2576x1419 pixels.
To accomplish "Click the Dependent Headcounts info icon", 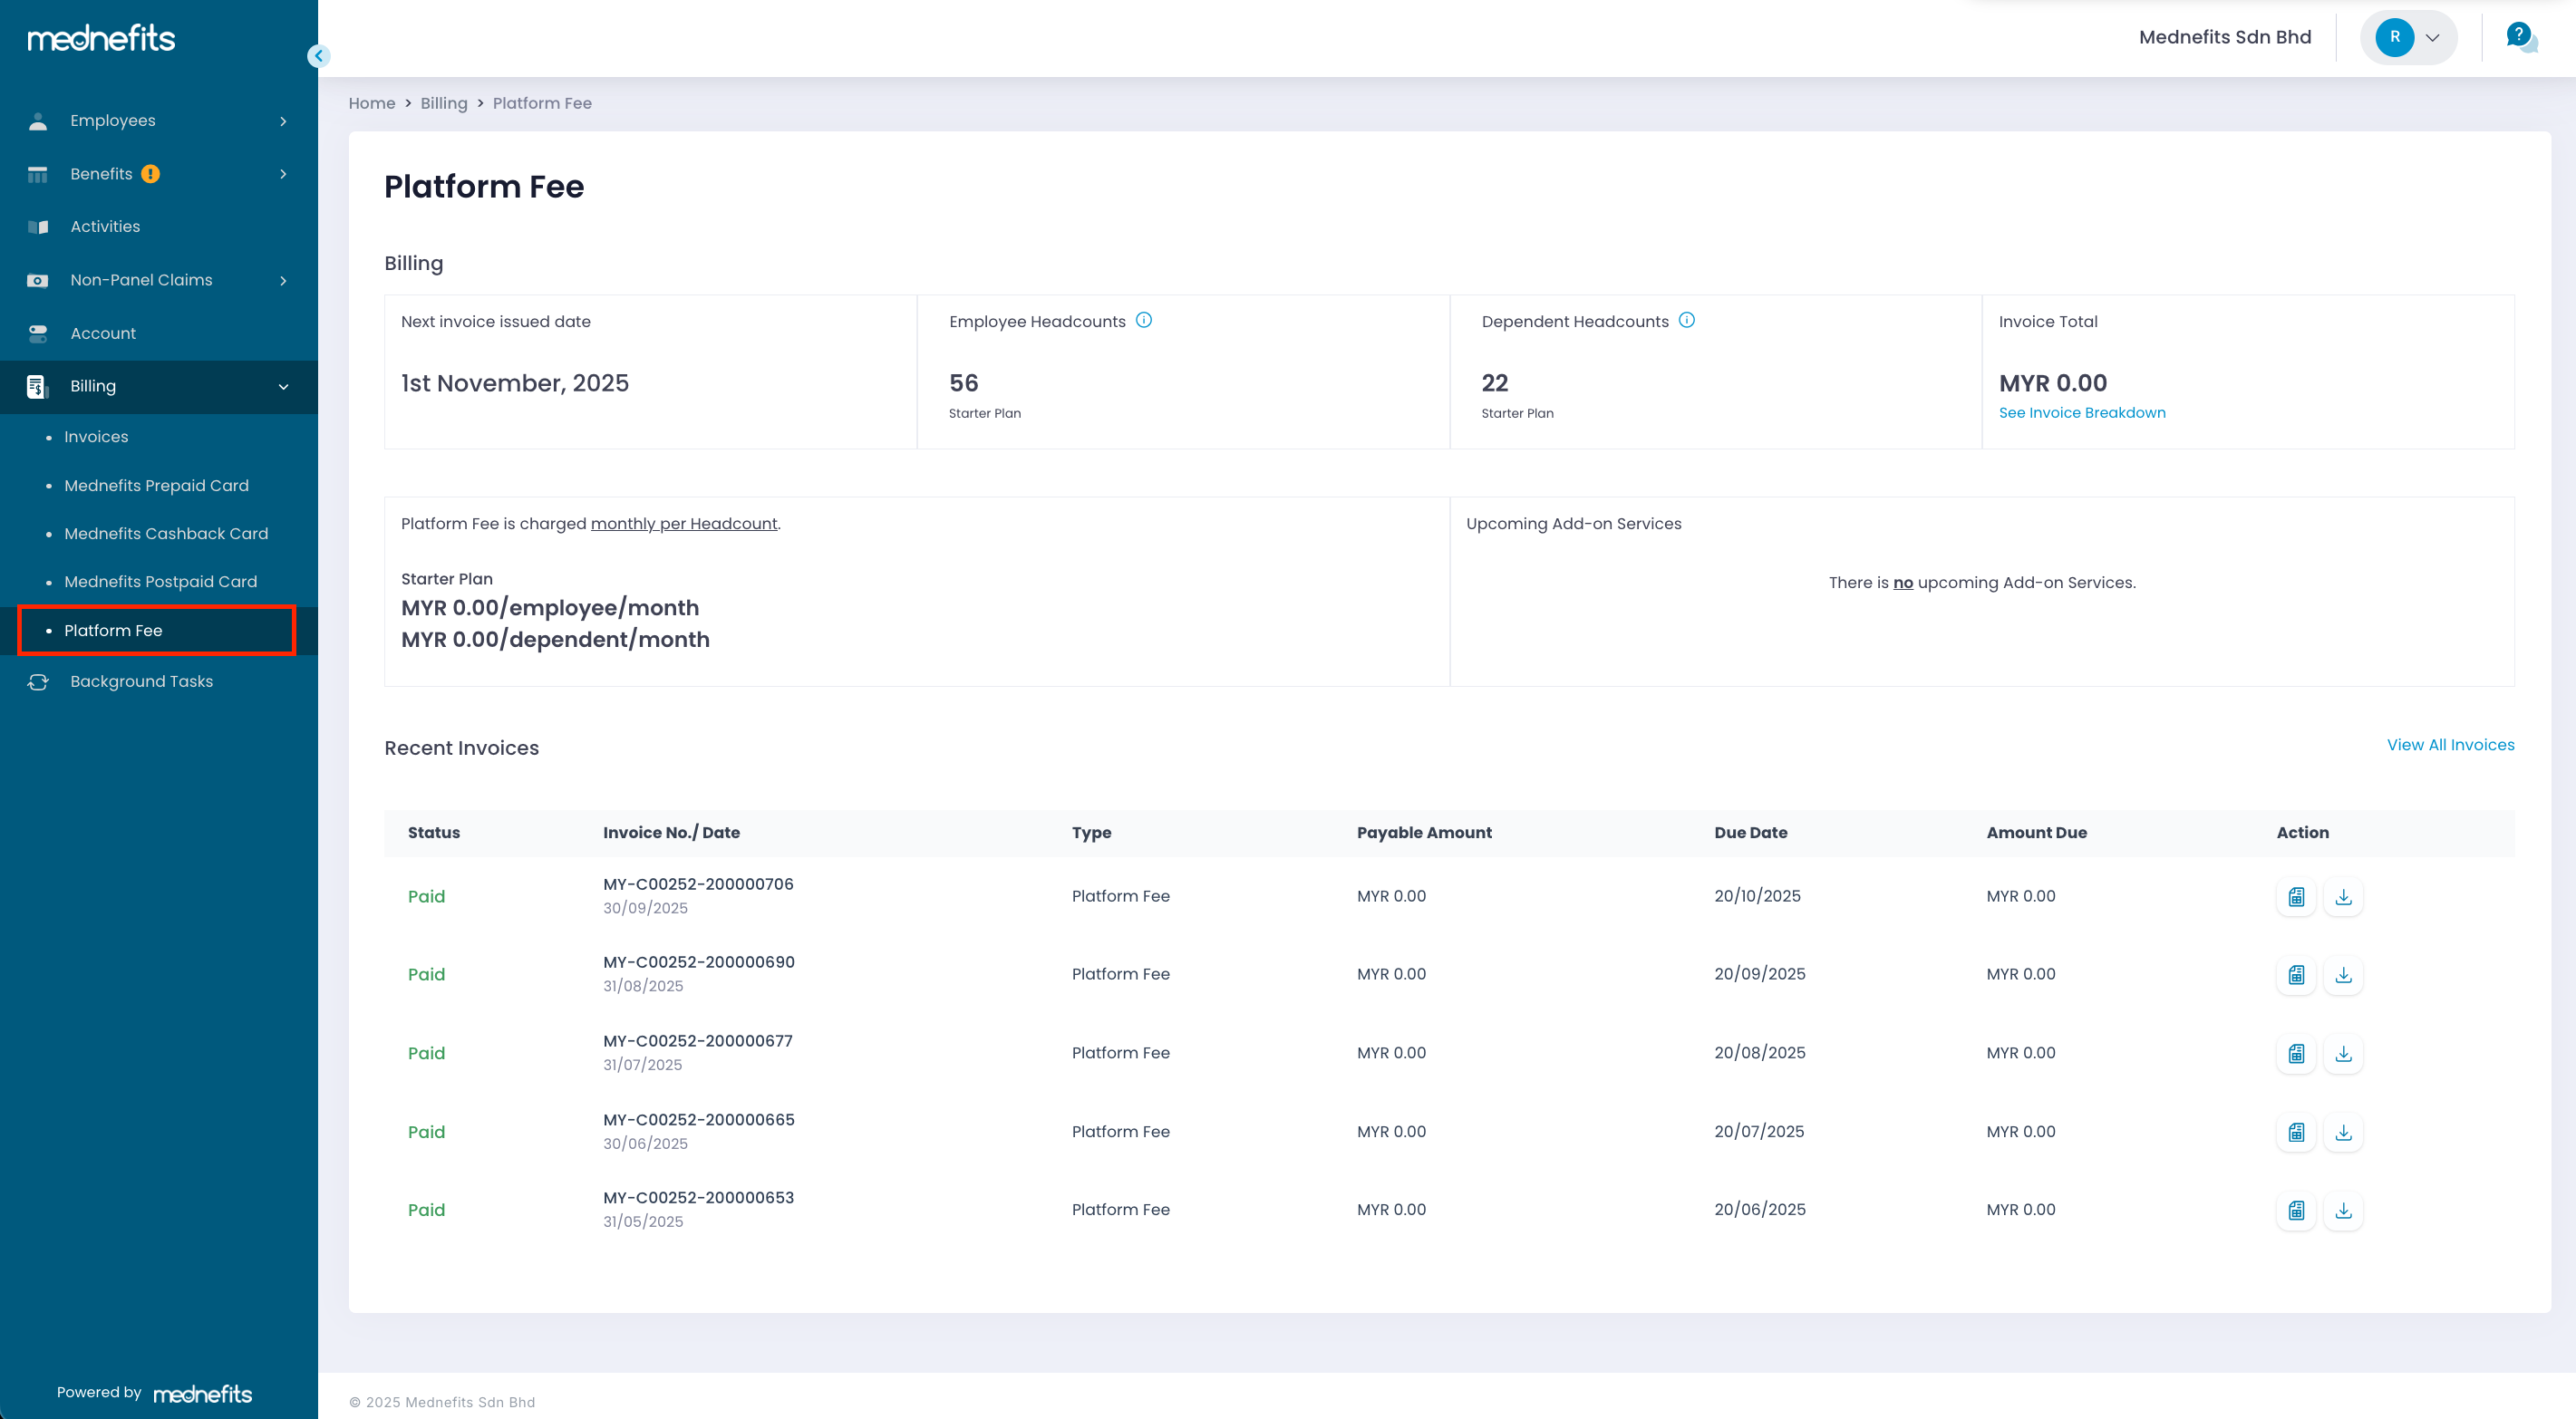I will (x=1687, y=321).
